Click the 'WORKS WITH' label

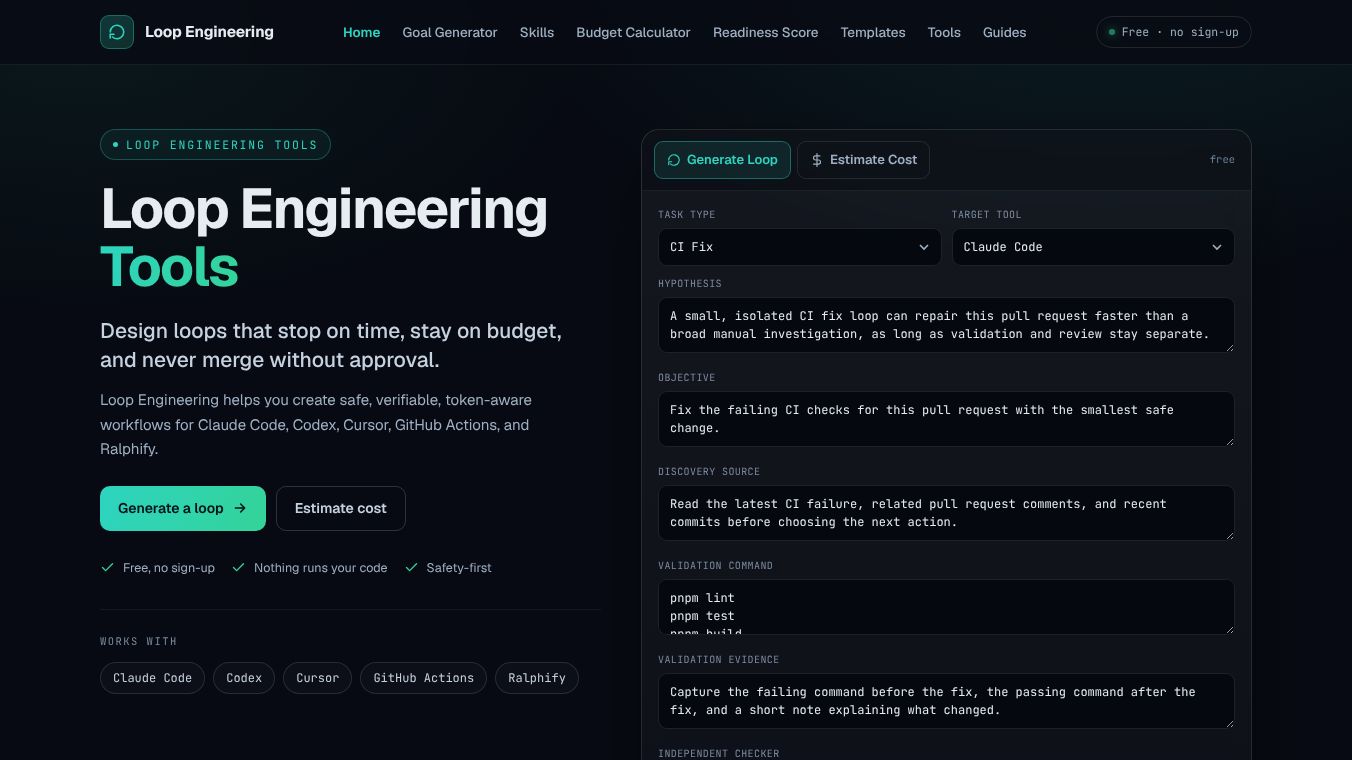[x=138, y=642]
